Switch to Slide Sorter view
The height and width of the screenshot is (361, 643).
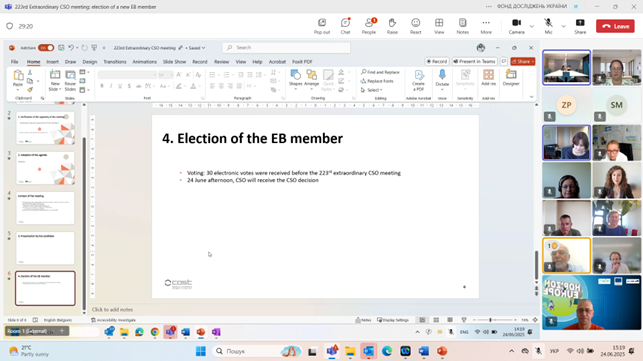point(436,320)
